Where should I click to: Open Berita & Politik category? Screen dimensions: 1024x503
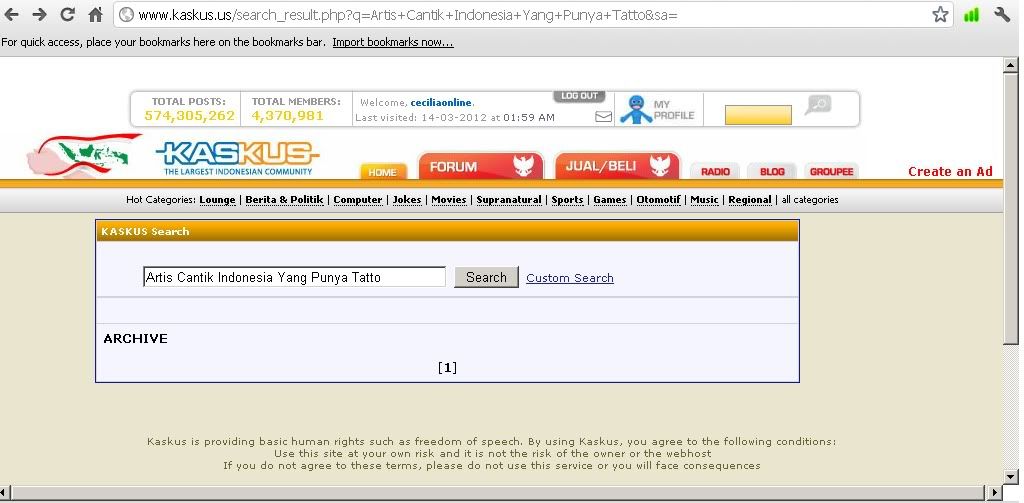285,200
